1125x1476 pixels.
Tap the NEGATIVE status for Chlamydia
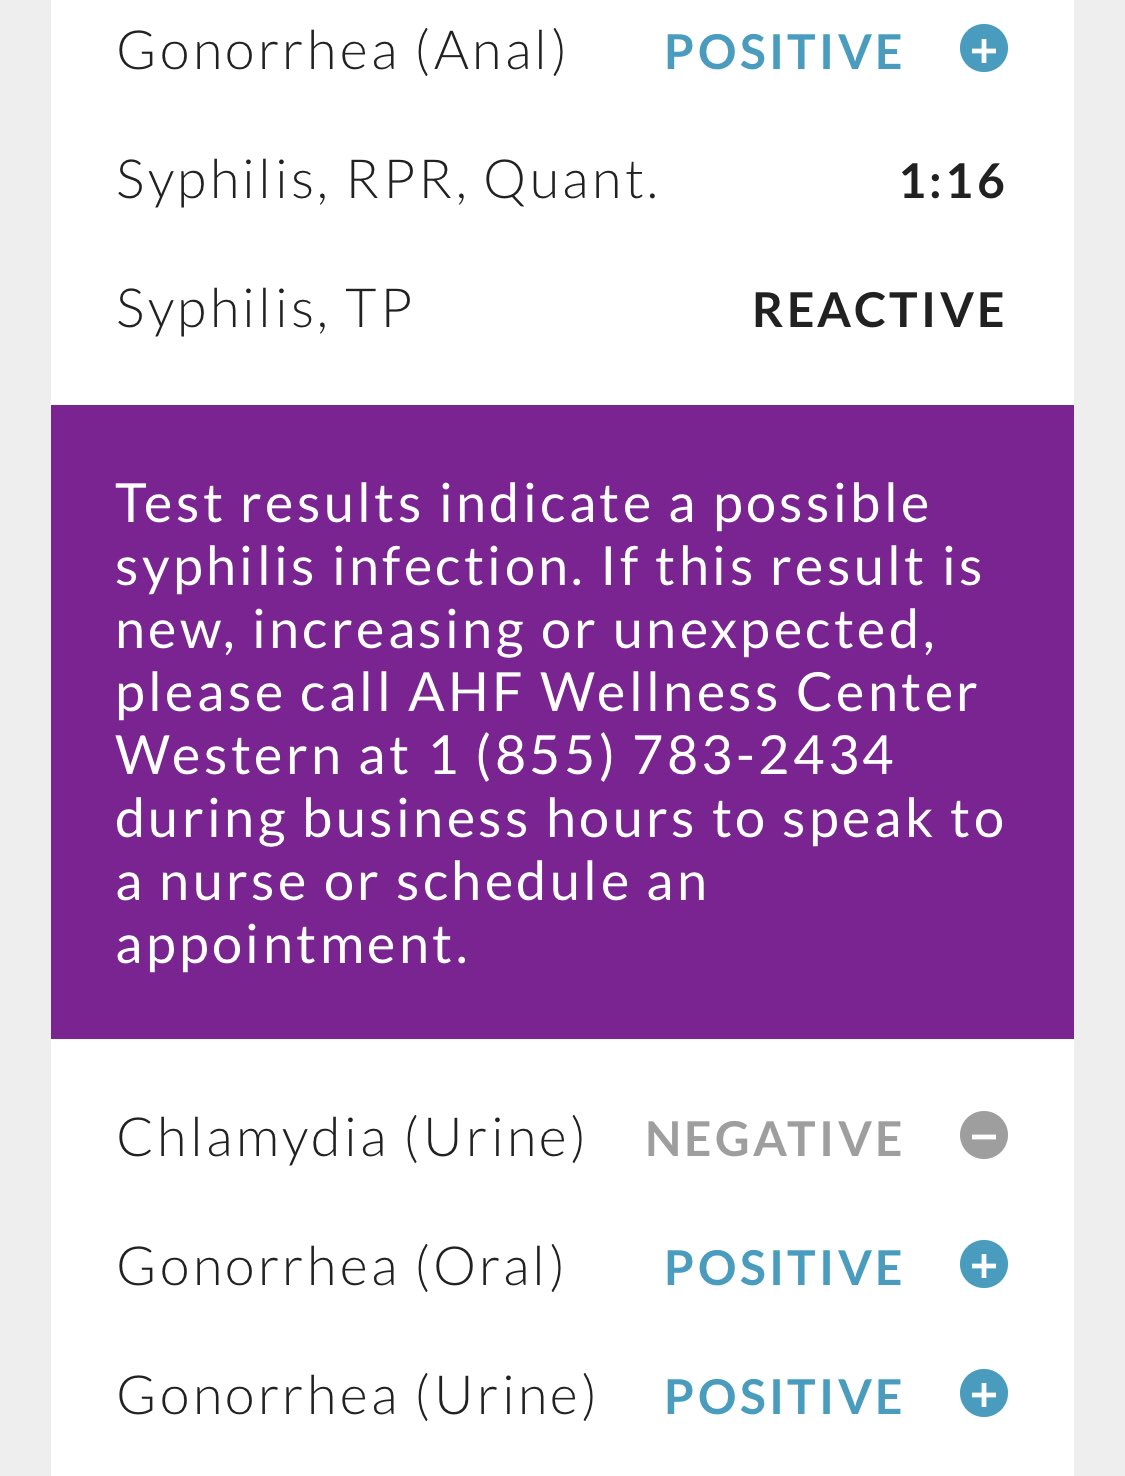(774, 1139)
